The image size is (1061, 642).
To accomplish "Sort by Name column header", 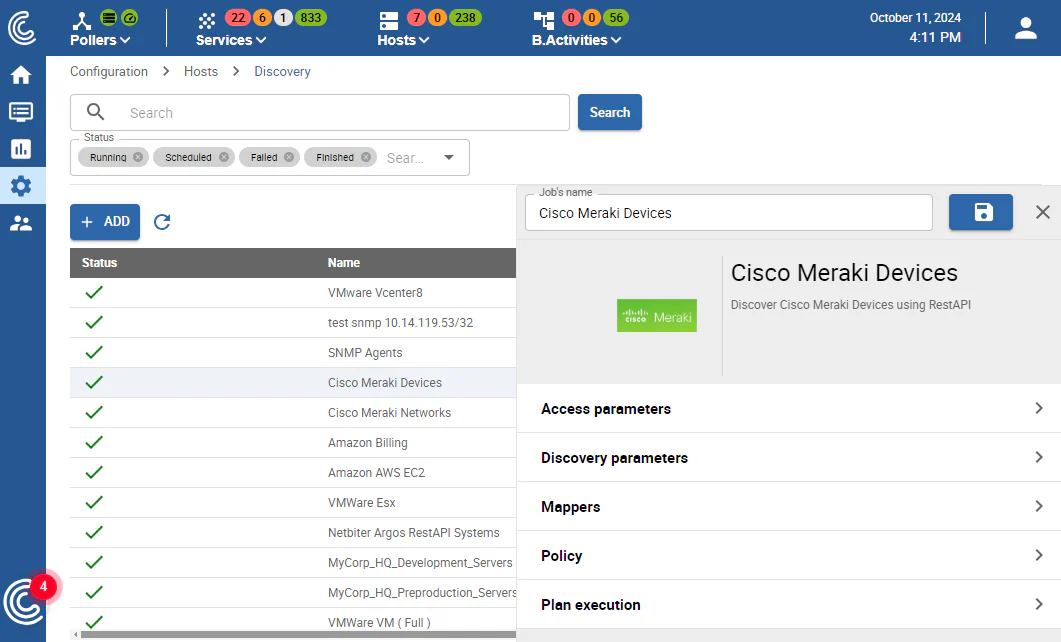I will (x=344, y=262).
